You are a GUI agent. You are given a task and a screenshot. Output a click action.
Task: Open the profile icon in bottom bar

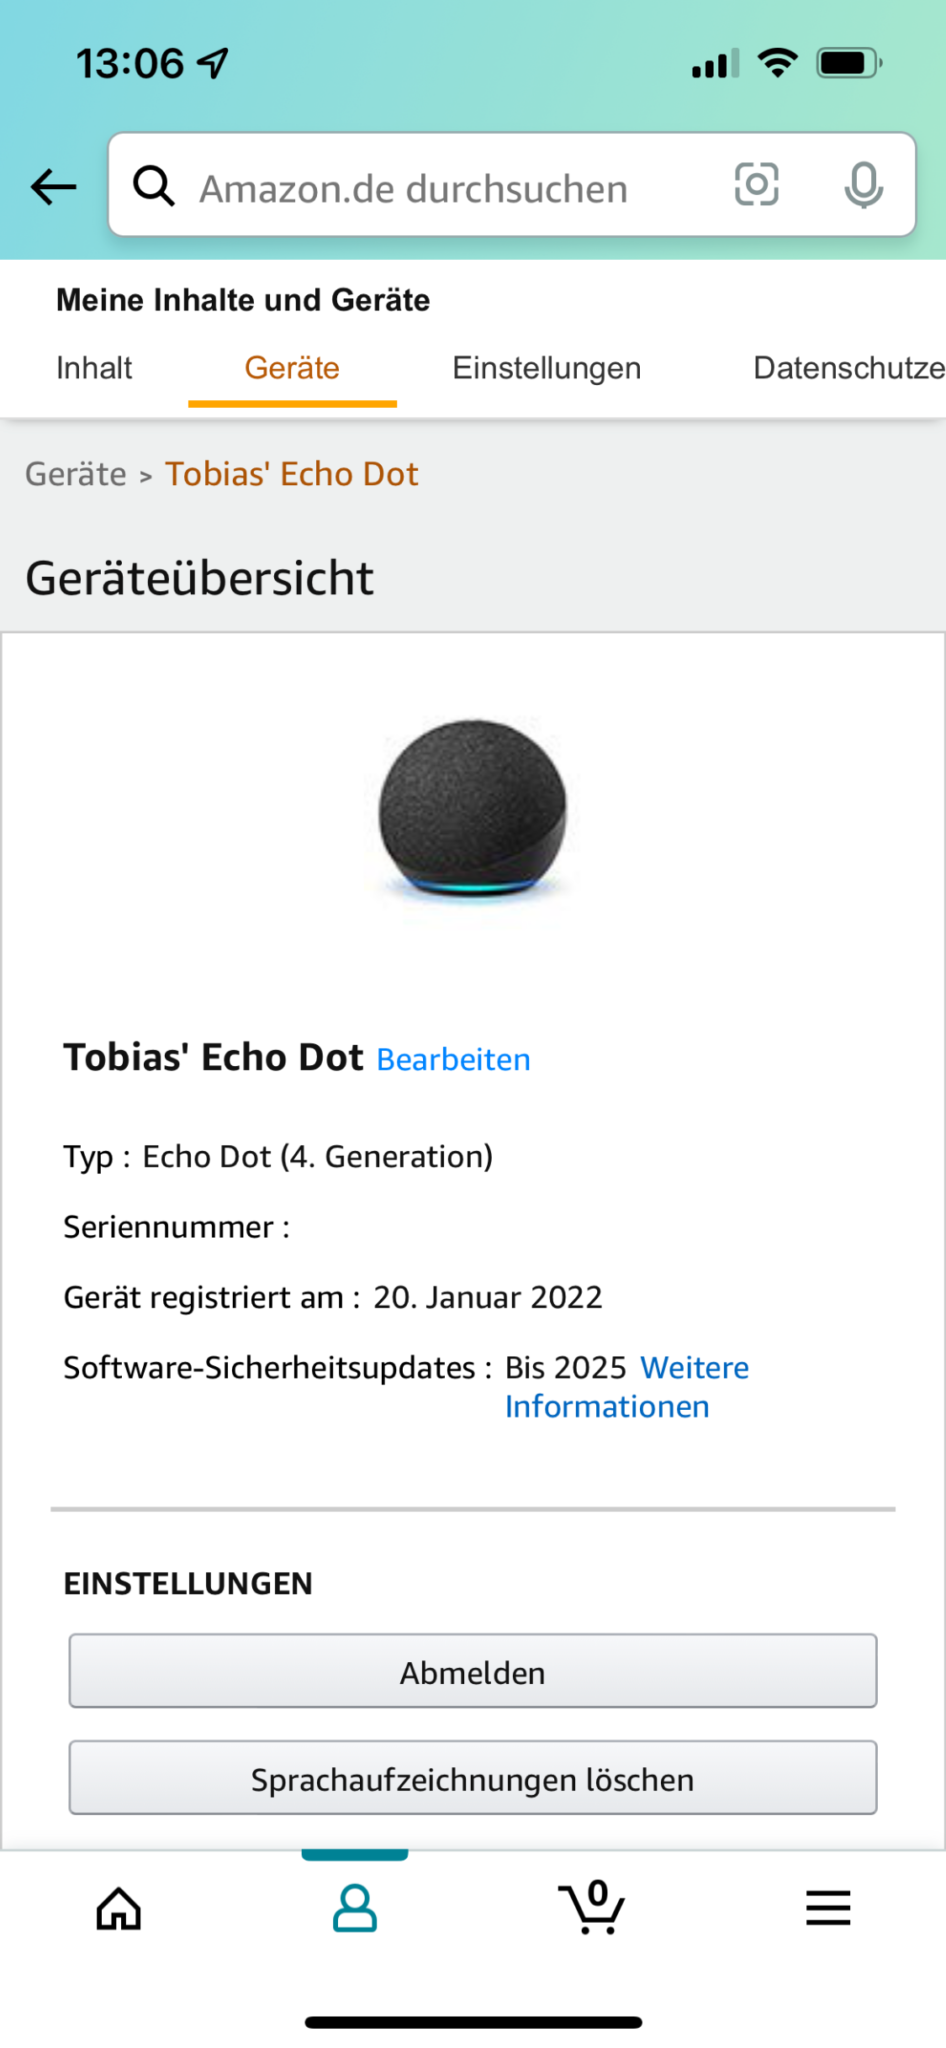coord(355,1908)
